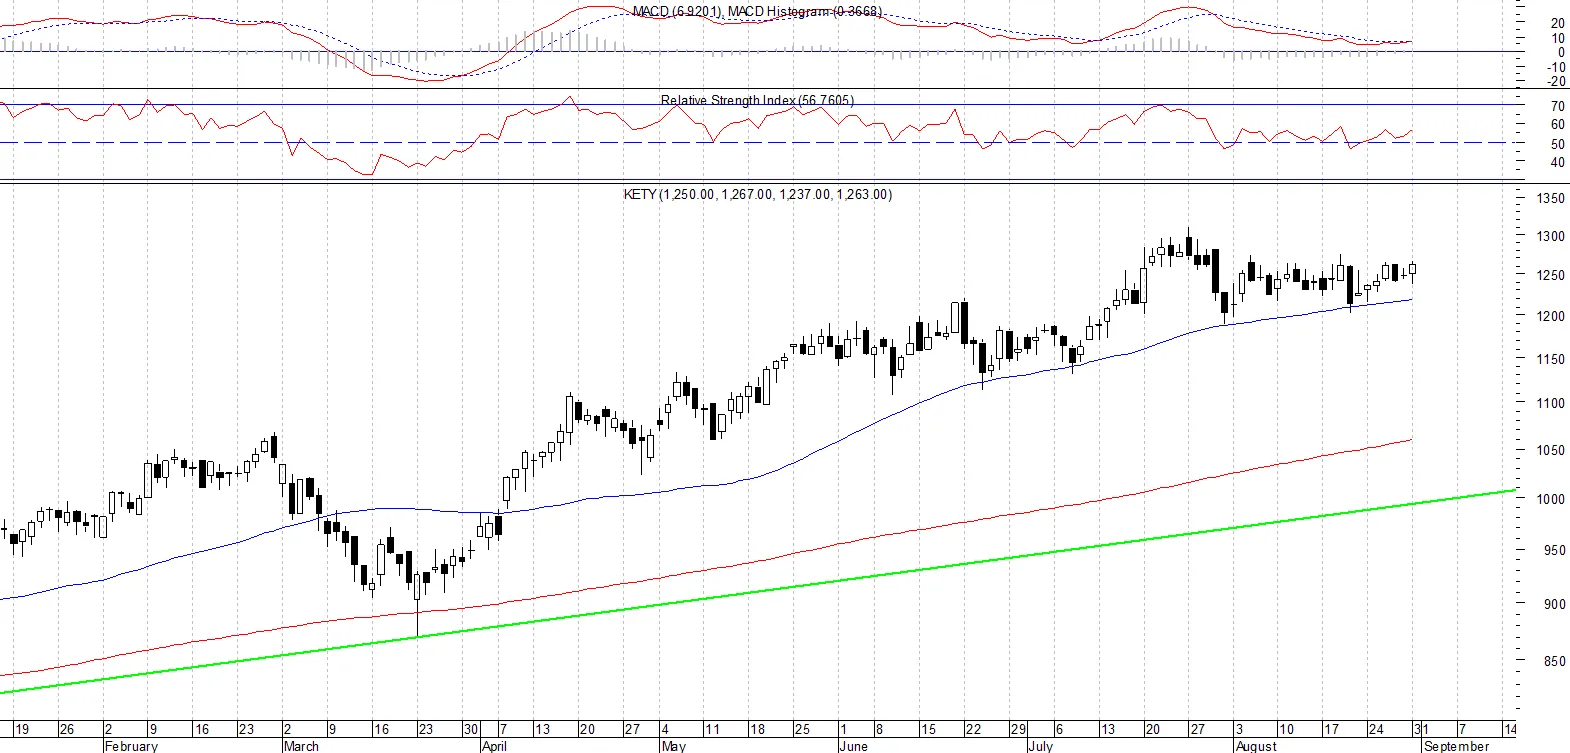
Task: Click the MACD indicator title label
Action: coord(758,11)
